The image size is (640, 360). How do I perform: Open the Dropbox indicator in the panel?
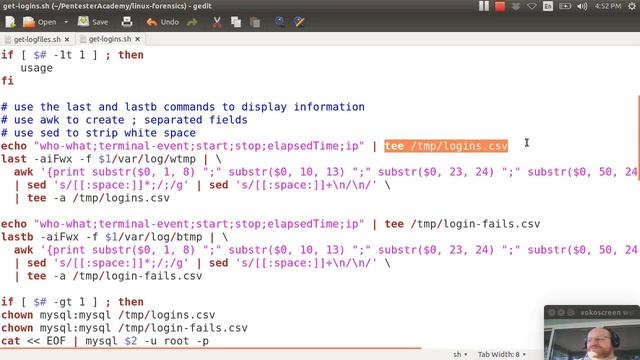(516, 6)
